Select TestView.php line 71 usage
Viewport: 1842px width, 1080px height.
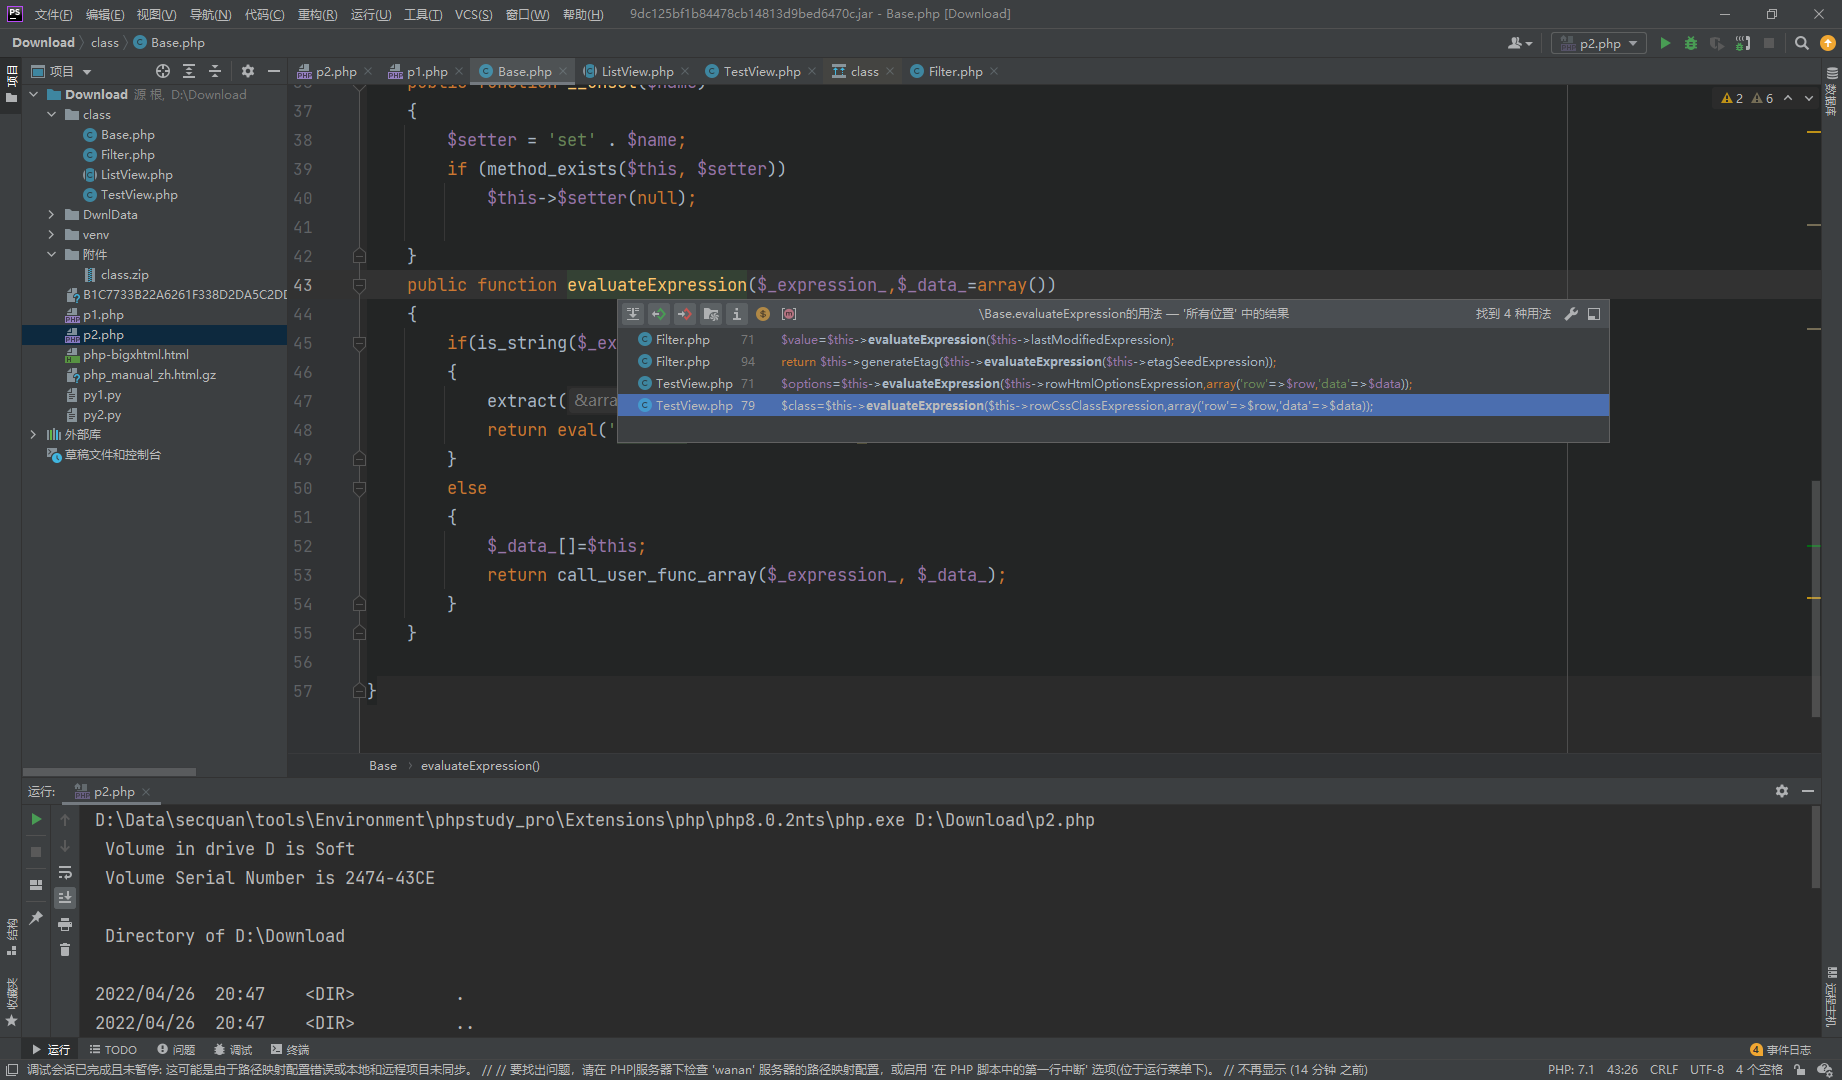1113,384
